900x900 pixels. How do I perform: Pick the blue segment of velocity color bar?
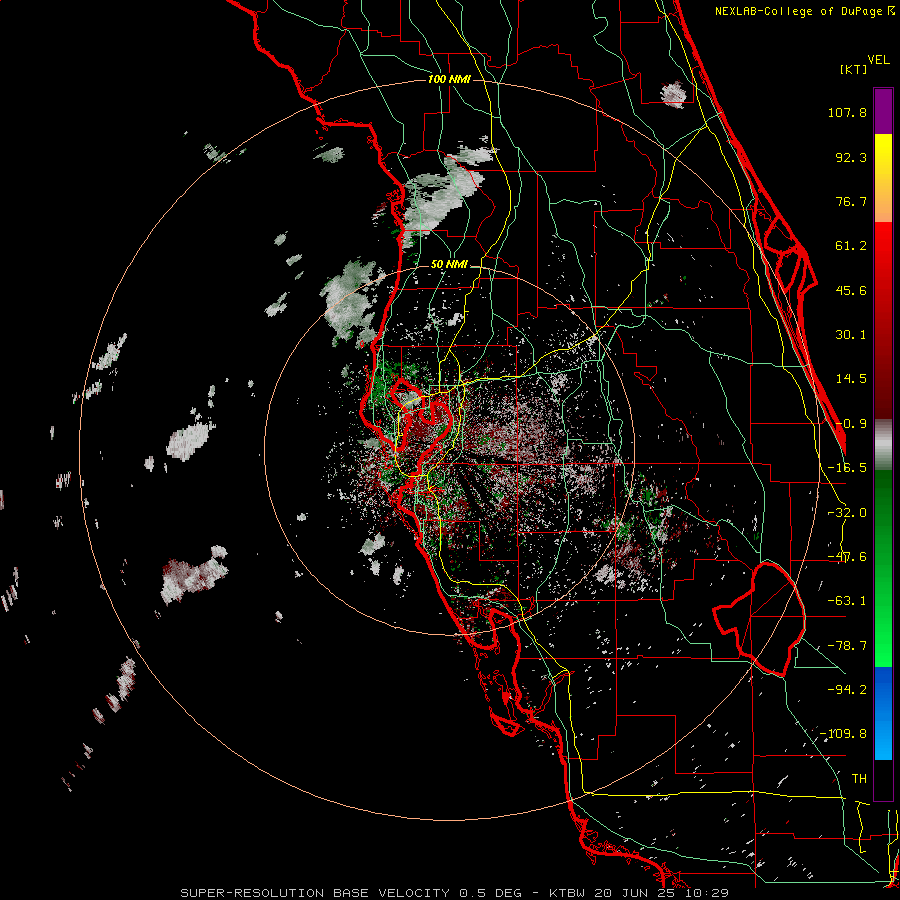pos(883,713)
